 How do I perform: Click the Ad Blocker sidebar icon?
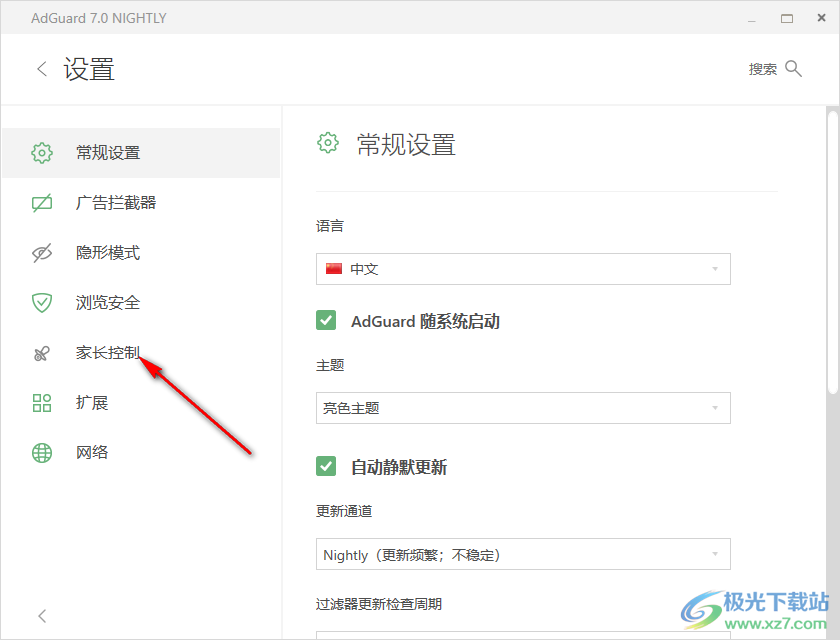[x=42, y=203]
